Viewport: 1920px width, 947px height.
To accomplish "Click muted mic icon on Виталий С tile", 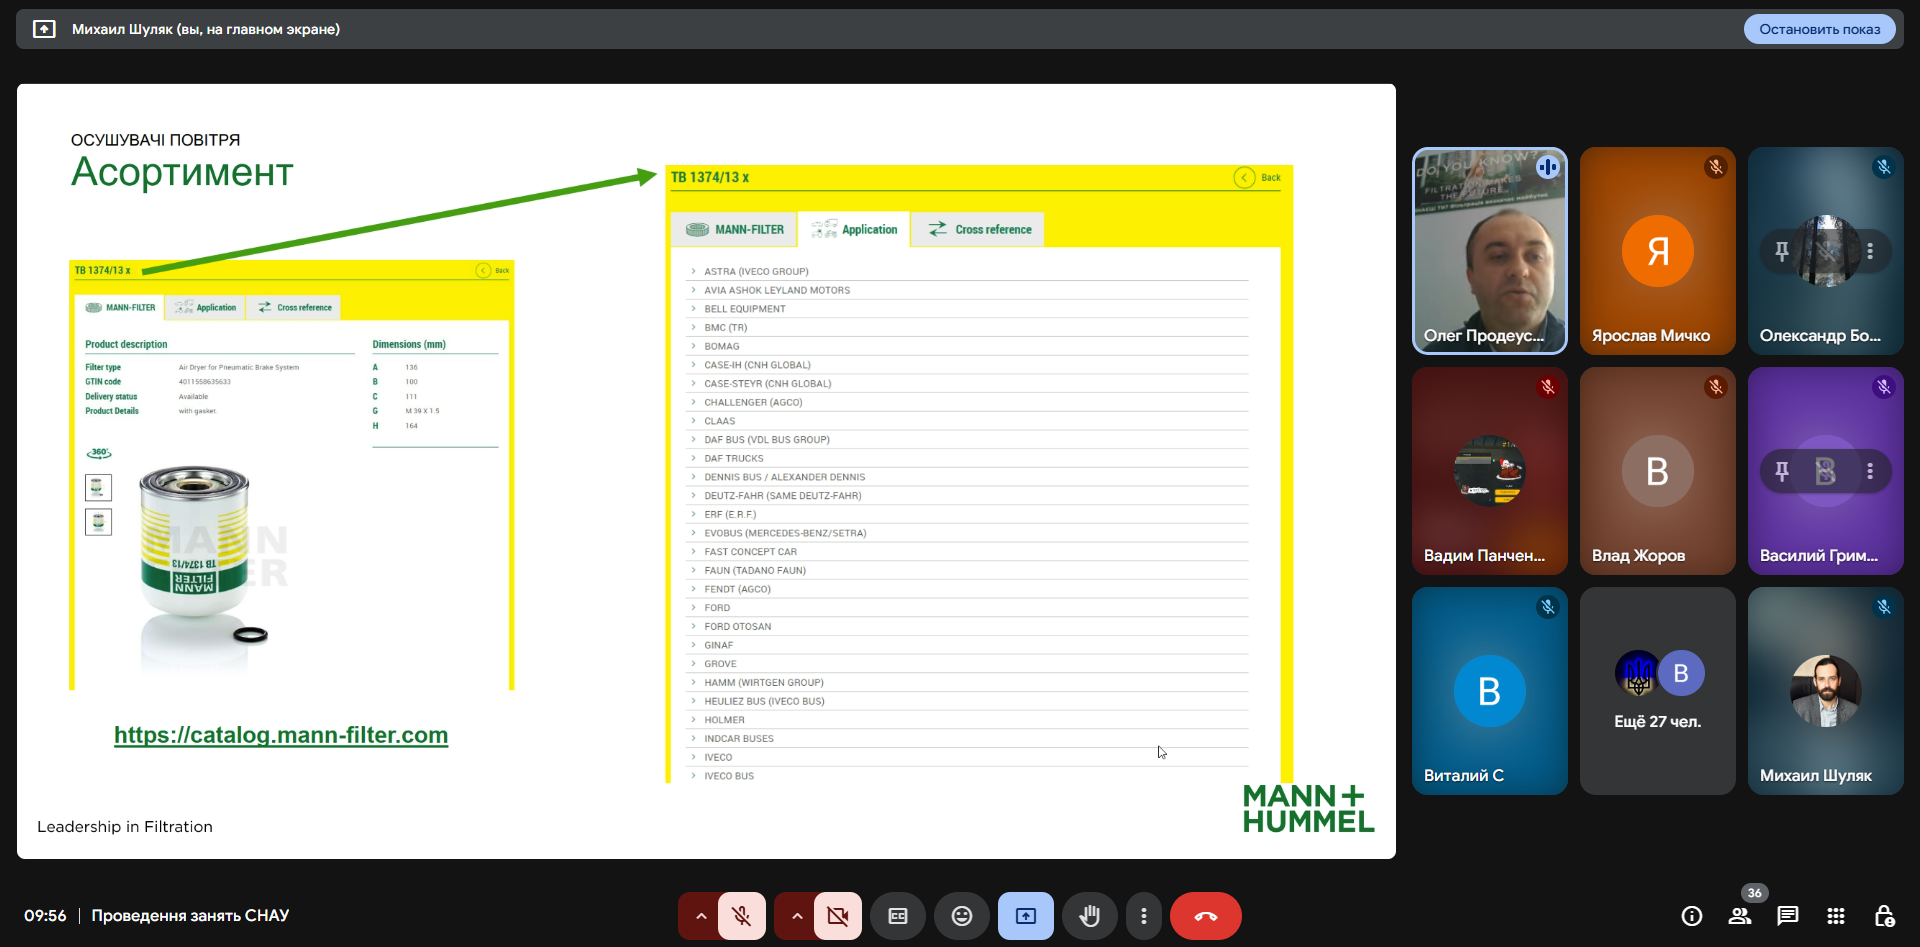I will (x=1548, y=607).
